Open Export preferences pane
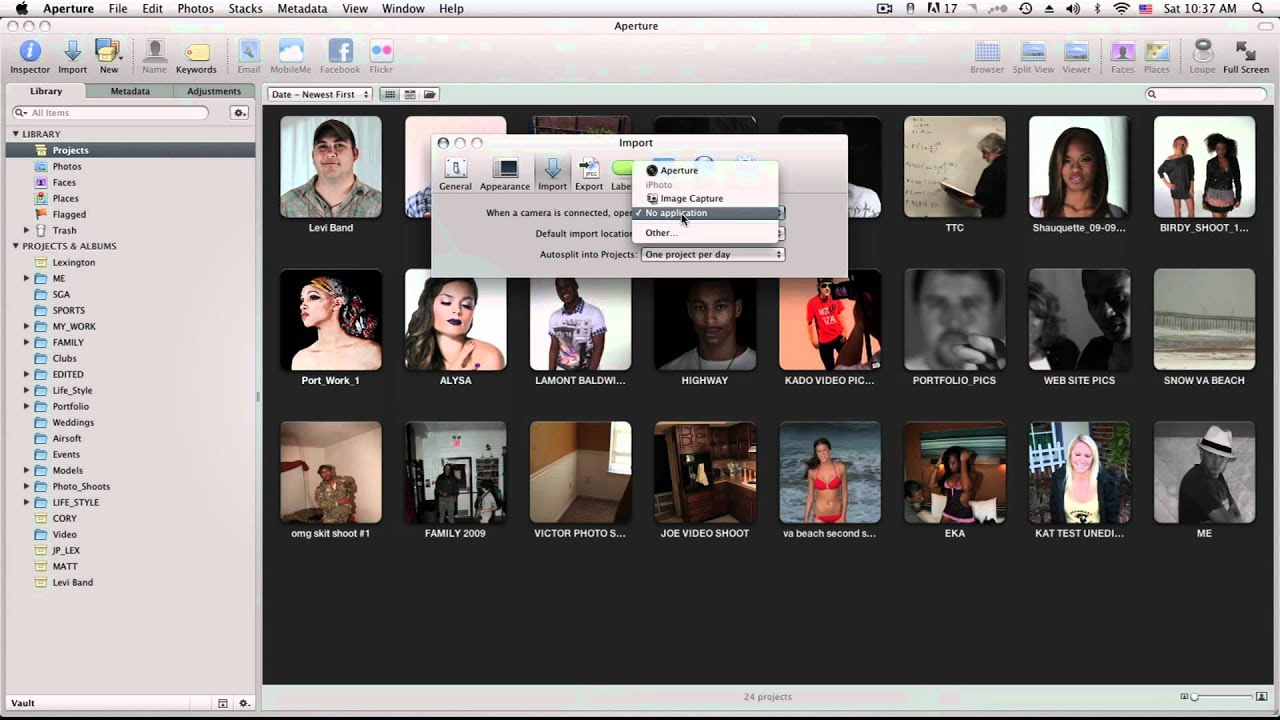Viewport: 1280px width, 720px height. (x=589, y=173)
